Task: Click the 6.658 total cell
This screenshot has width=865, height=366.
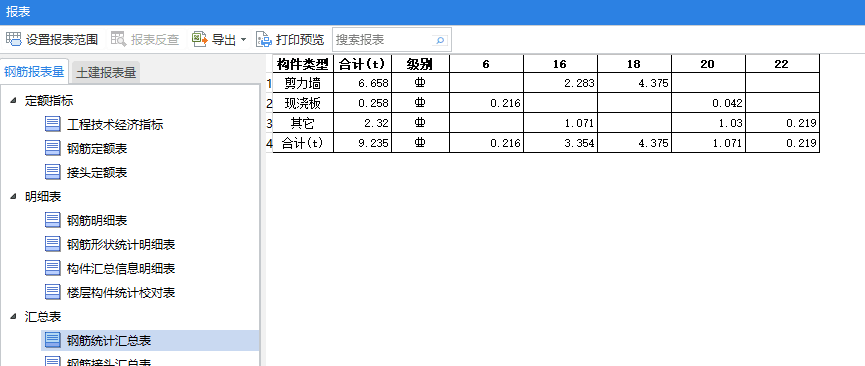Action: (362, 83)
